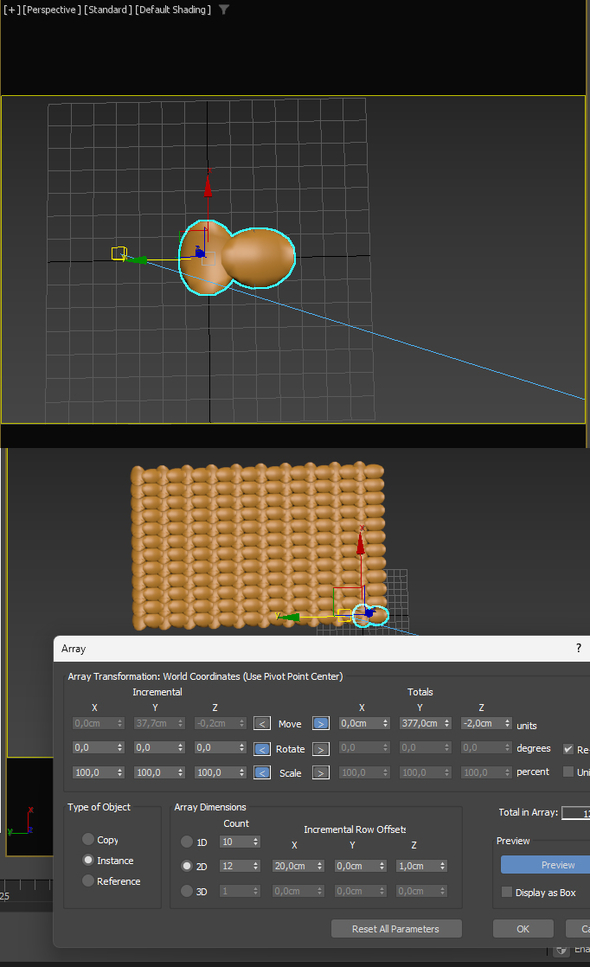Click Reset All Parameters
Image resolution: width=590 pixels, height=967 pixels.
click(396, 929)
